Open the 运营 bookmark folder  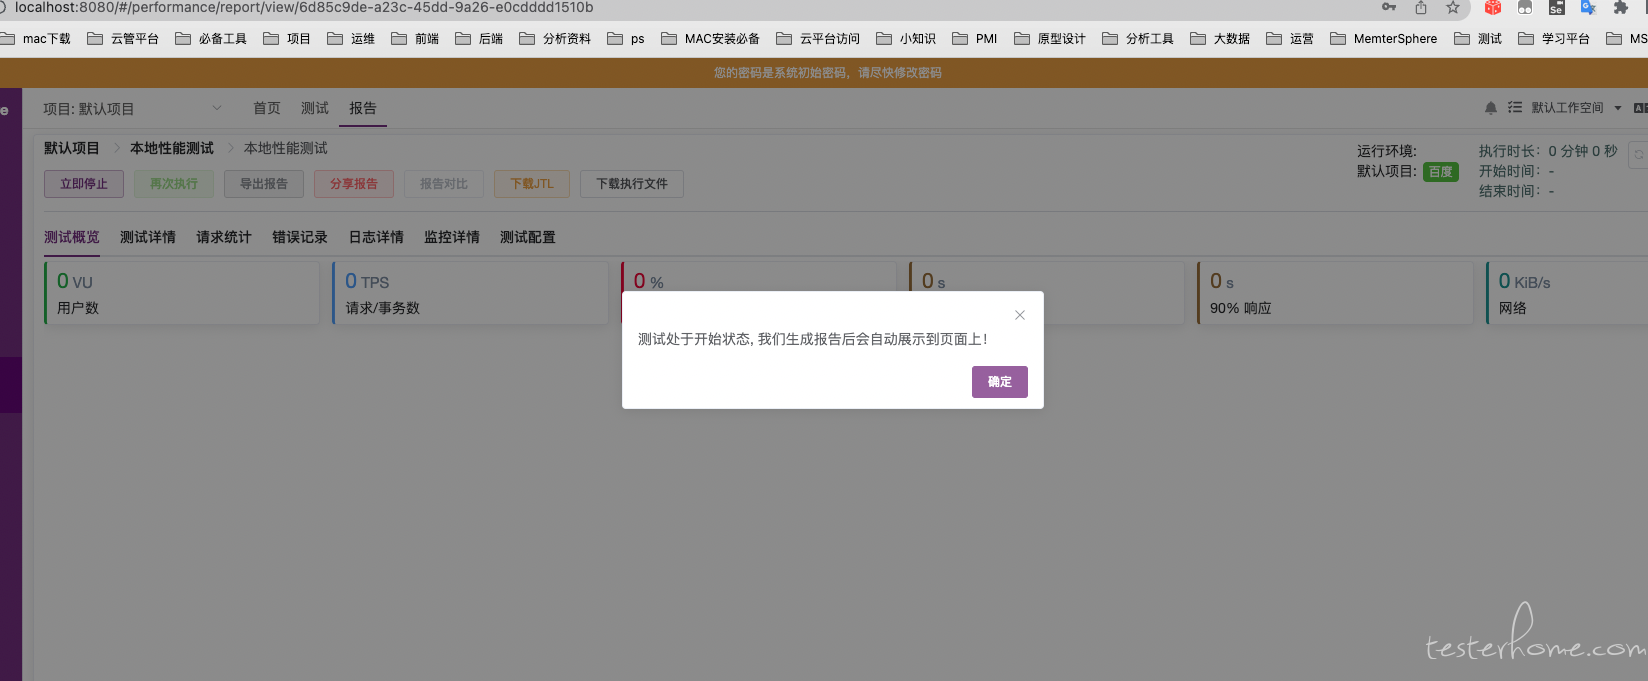(1290, 39)
